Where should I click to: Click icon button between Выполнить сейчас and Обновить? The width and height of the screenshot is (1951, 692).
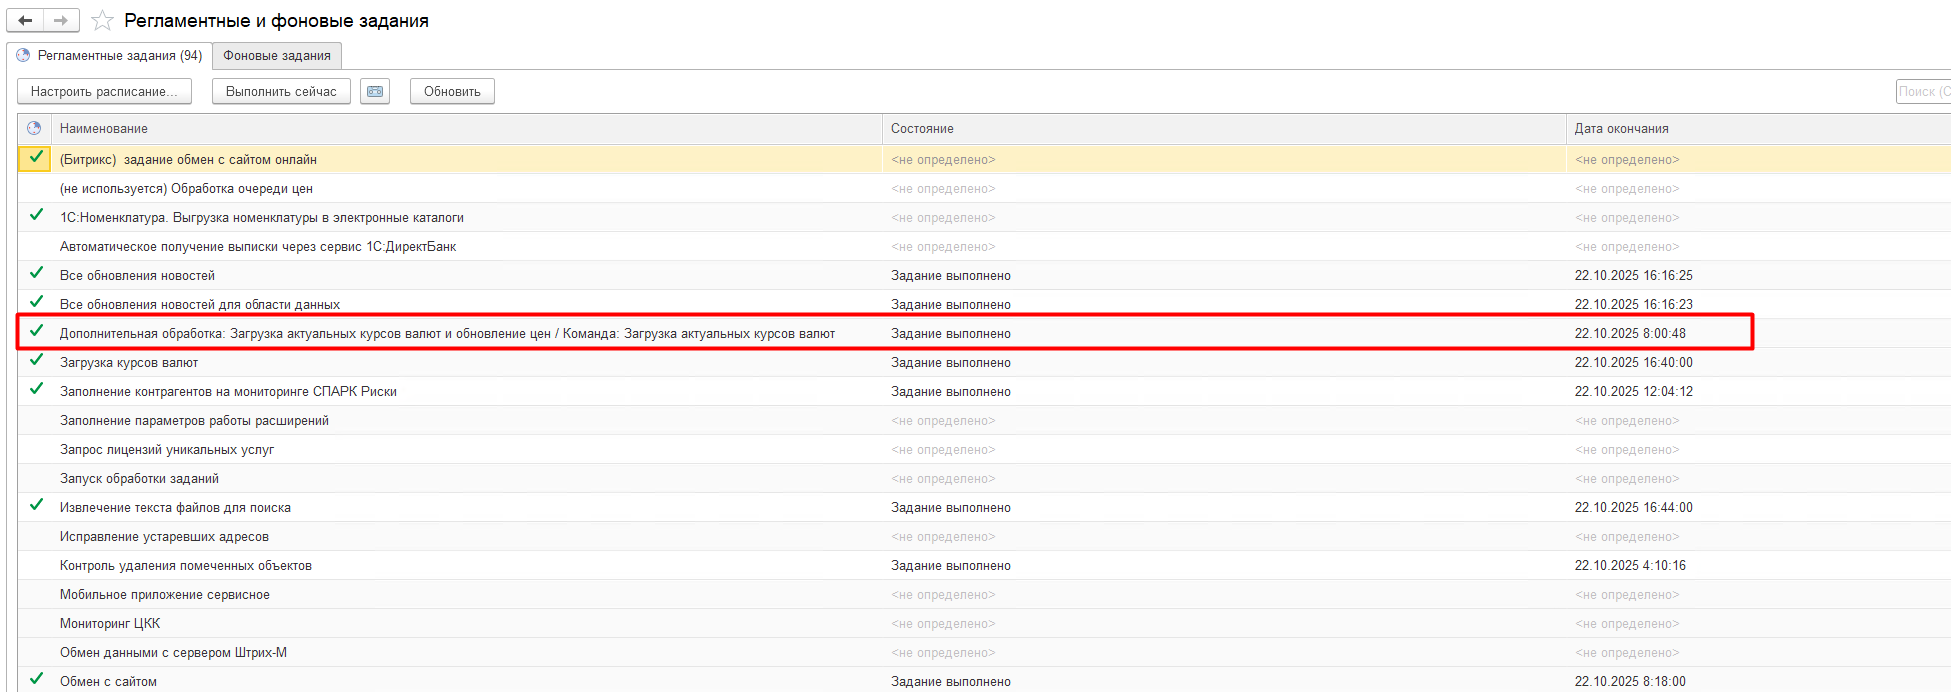375,91
